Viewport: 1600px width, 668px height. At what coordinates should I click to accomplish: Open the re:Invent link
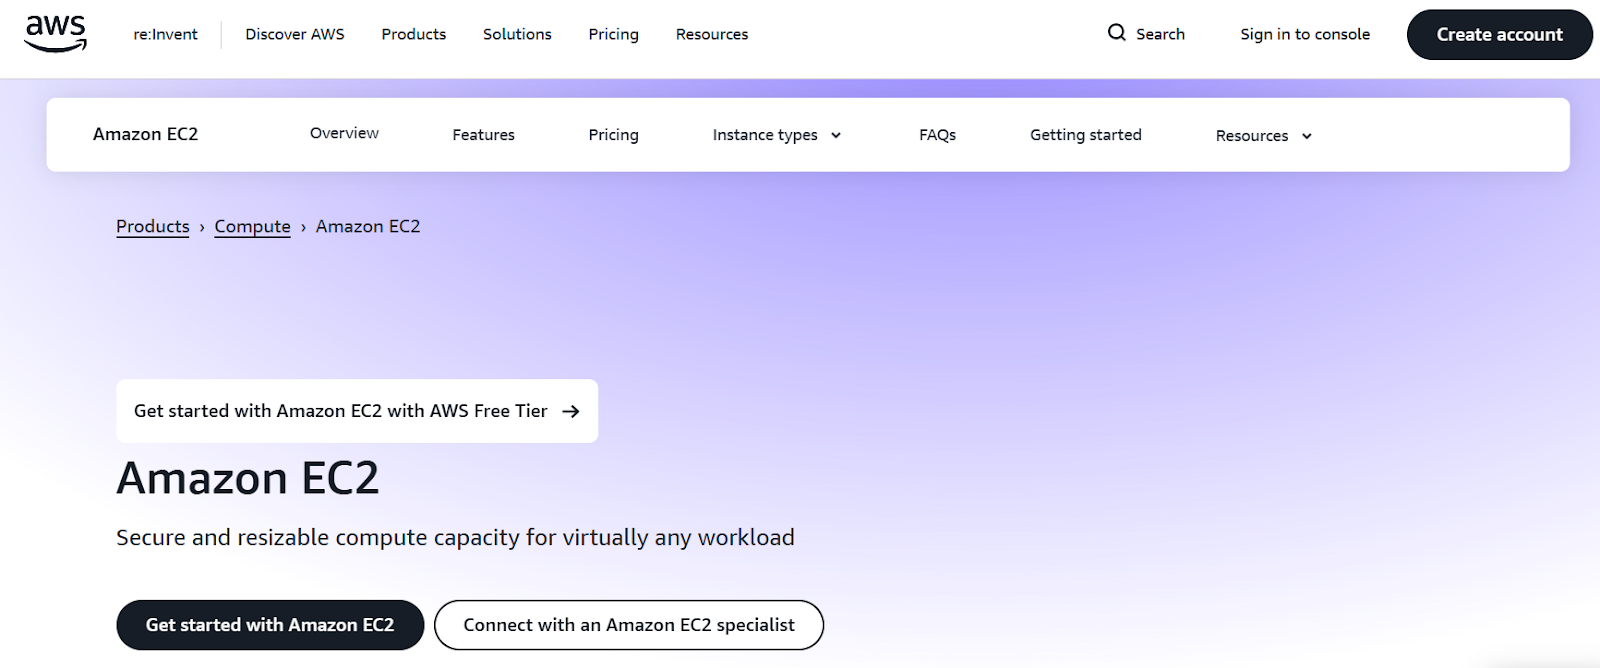(x=166, y=34)
